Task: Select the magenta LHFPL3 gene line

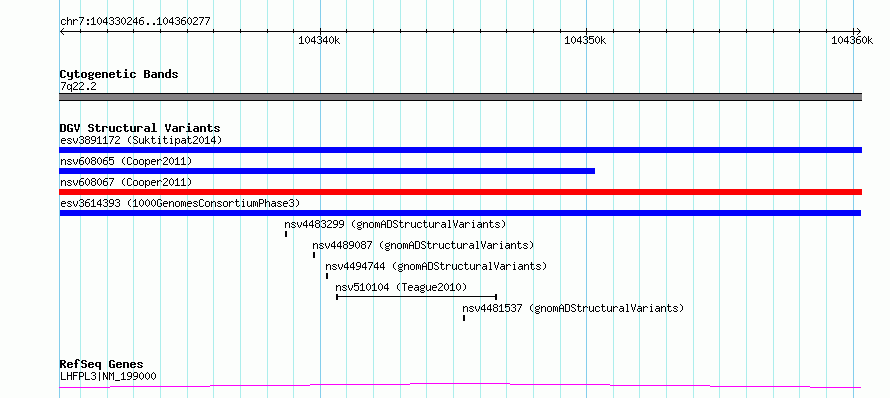Action: point(460,386)
